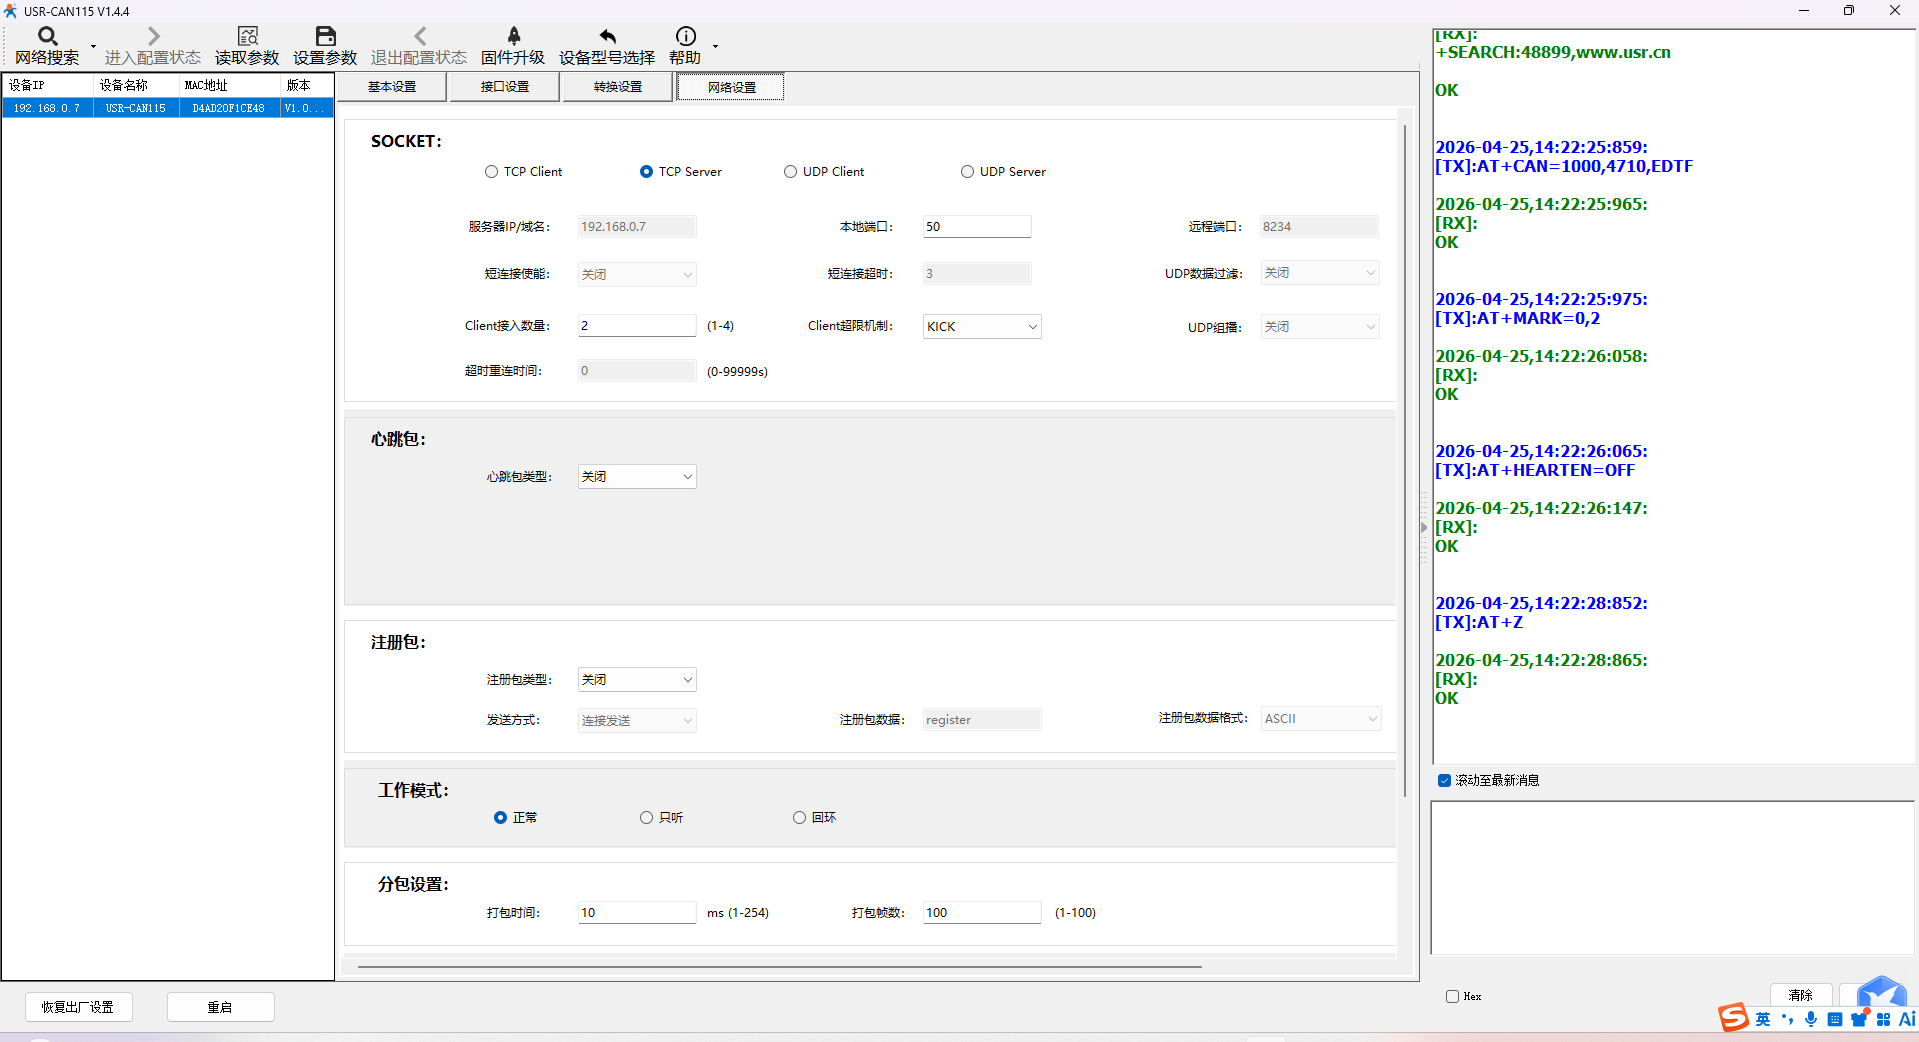This screenshot has height=1042, width=1919.
Task: Open the 发送方式 dropdown
Action: tap(636, 721)
